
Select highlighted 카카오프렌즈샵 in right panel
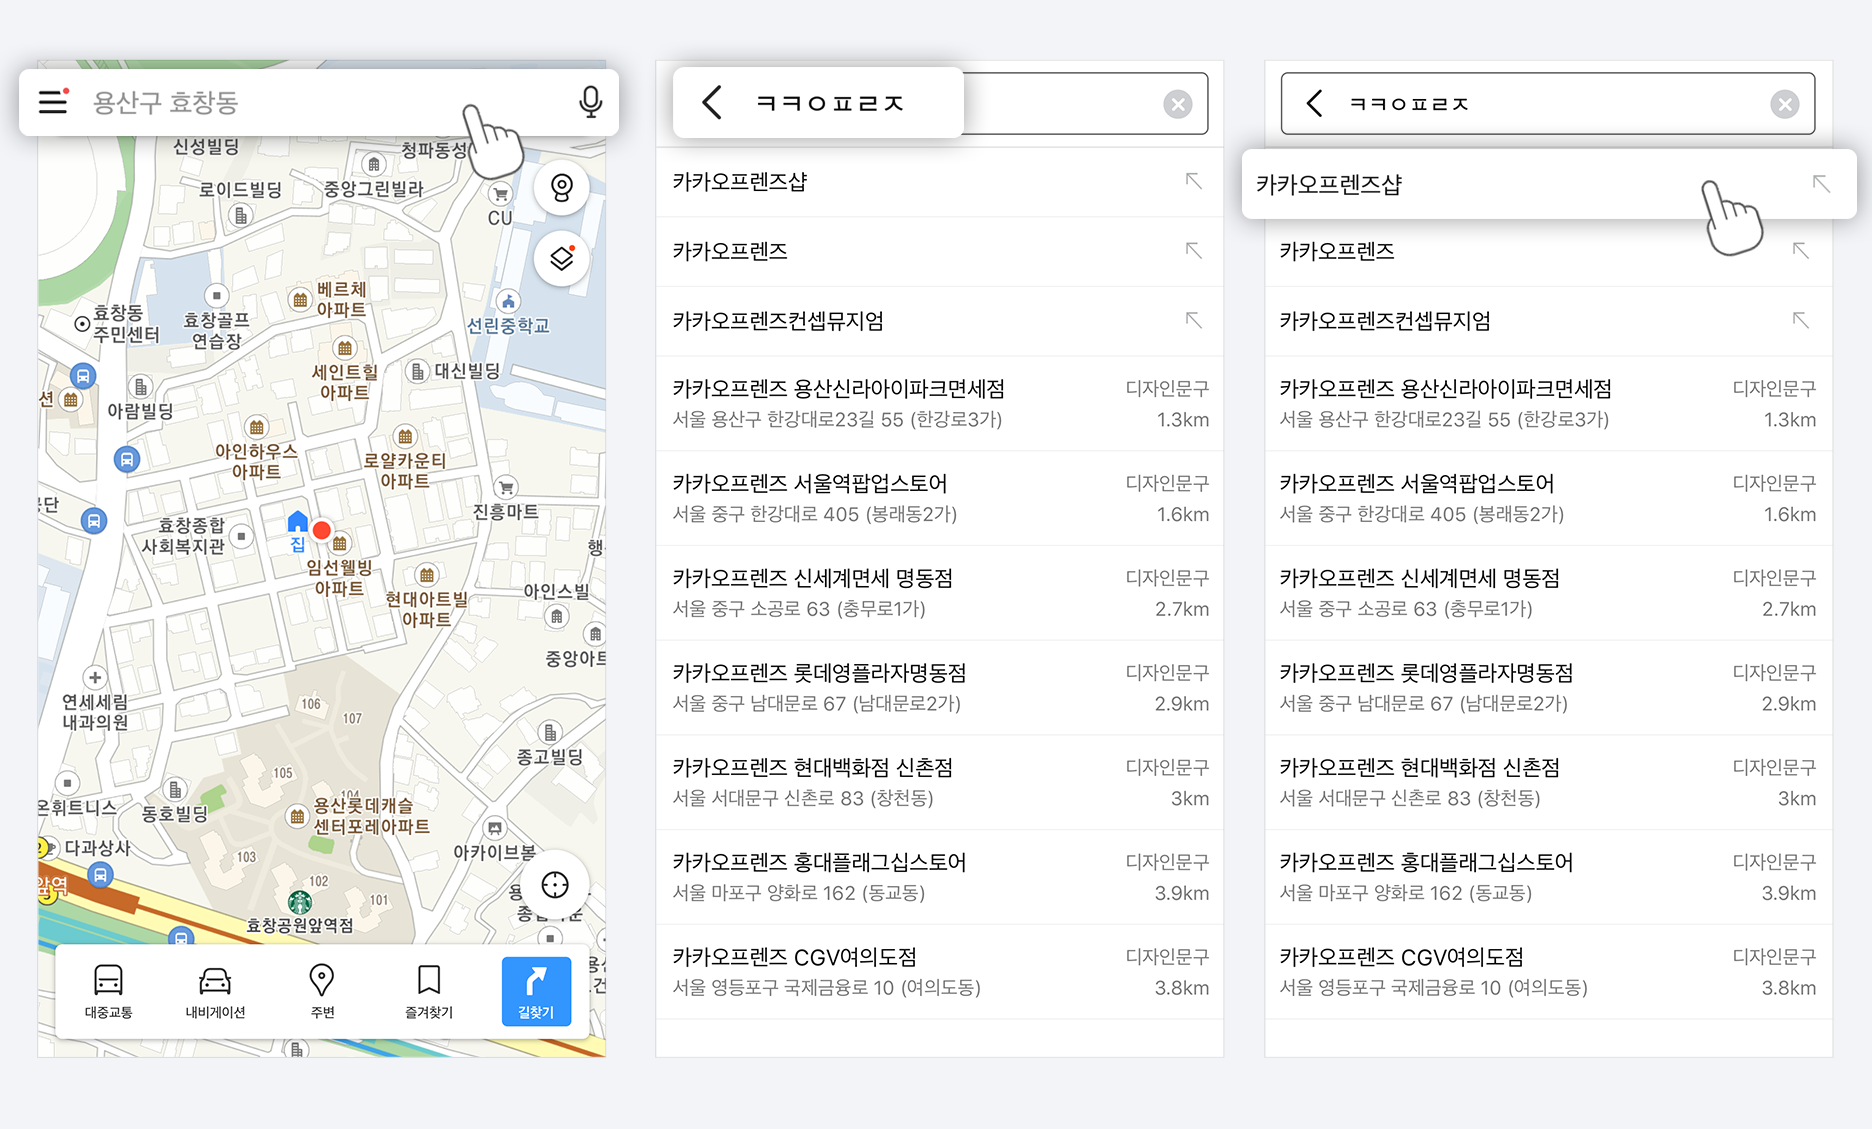click(x=1549, y=184)
